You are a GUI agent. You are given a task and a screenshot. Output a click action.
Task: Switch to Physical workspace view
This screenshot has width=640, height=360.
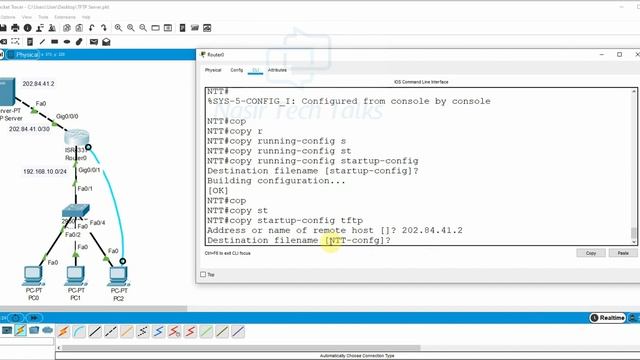pyautogui.click(x=23, y=55)
